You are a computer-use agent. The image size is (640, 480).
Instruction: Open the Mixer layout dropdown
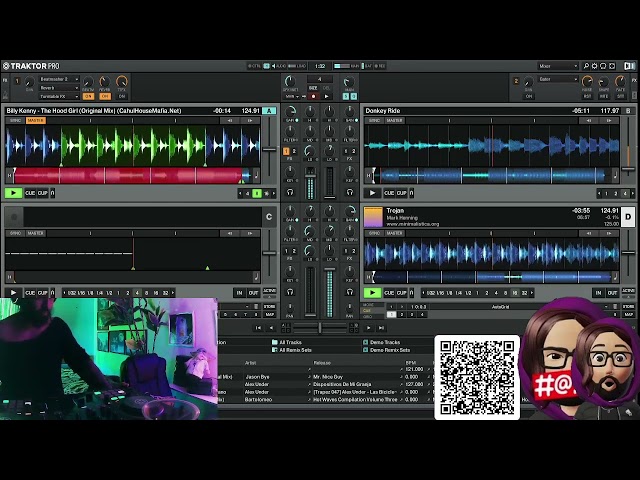[558, 66]
